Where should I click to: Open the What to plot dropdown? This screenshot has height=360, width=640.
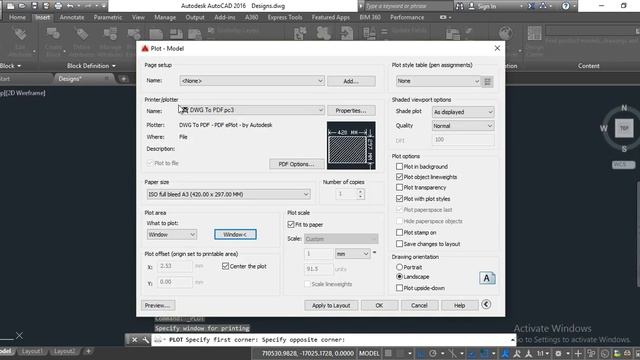[172, 235]
